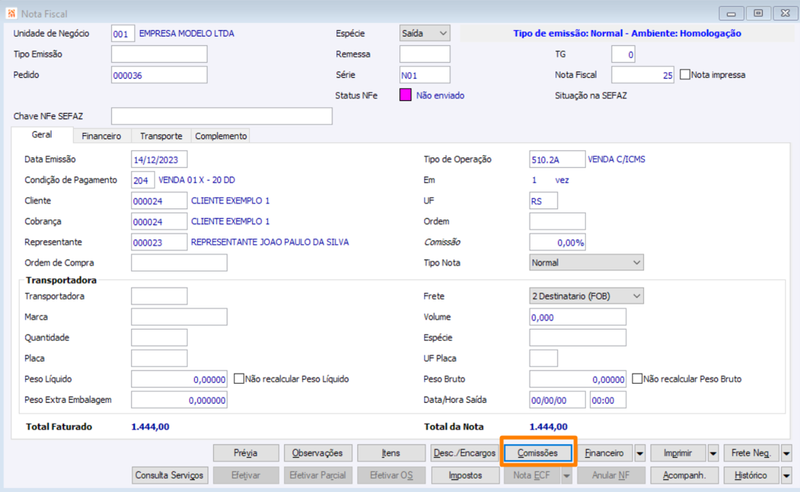This screenshot has height=492, width=800.
Task: Open the Itens button
Action: (x=391, y=453)
